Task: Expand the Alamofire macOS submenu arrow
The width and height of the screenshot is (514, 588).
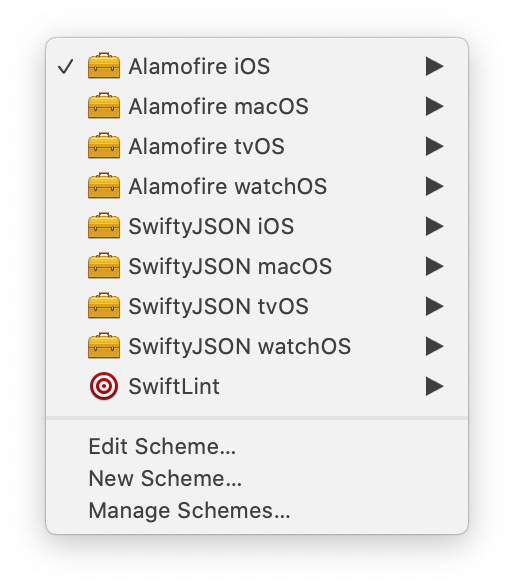Action: click(x=435, y=106)
